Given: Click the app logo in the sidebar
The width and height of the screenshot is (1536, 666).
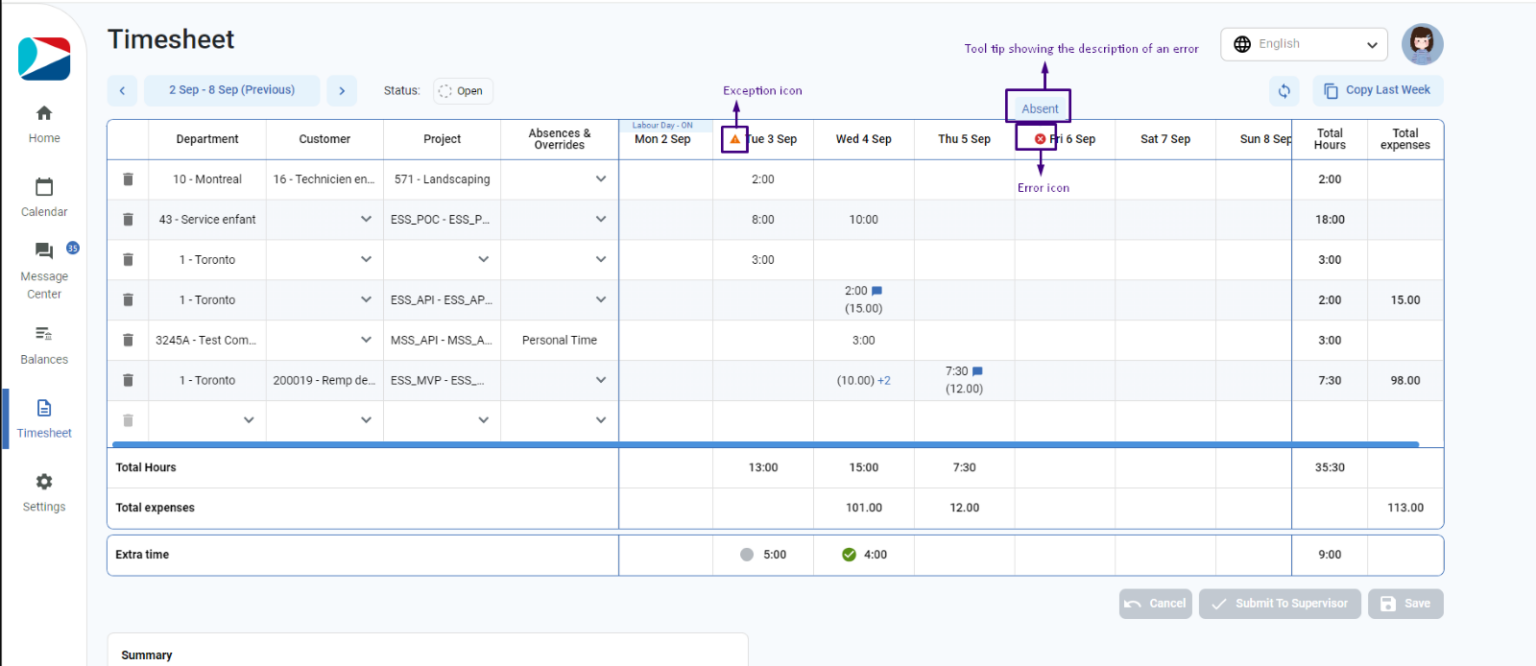Looking at the screenshot, I should coord(44,58).
